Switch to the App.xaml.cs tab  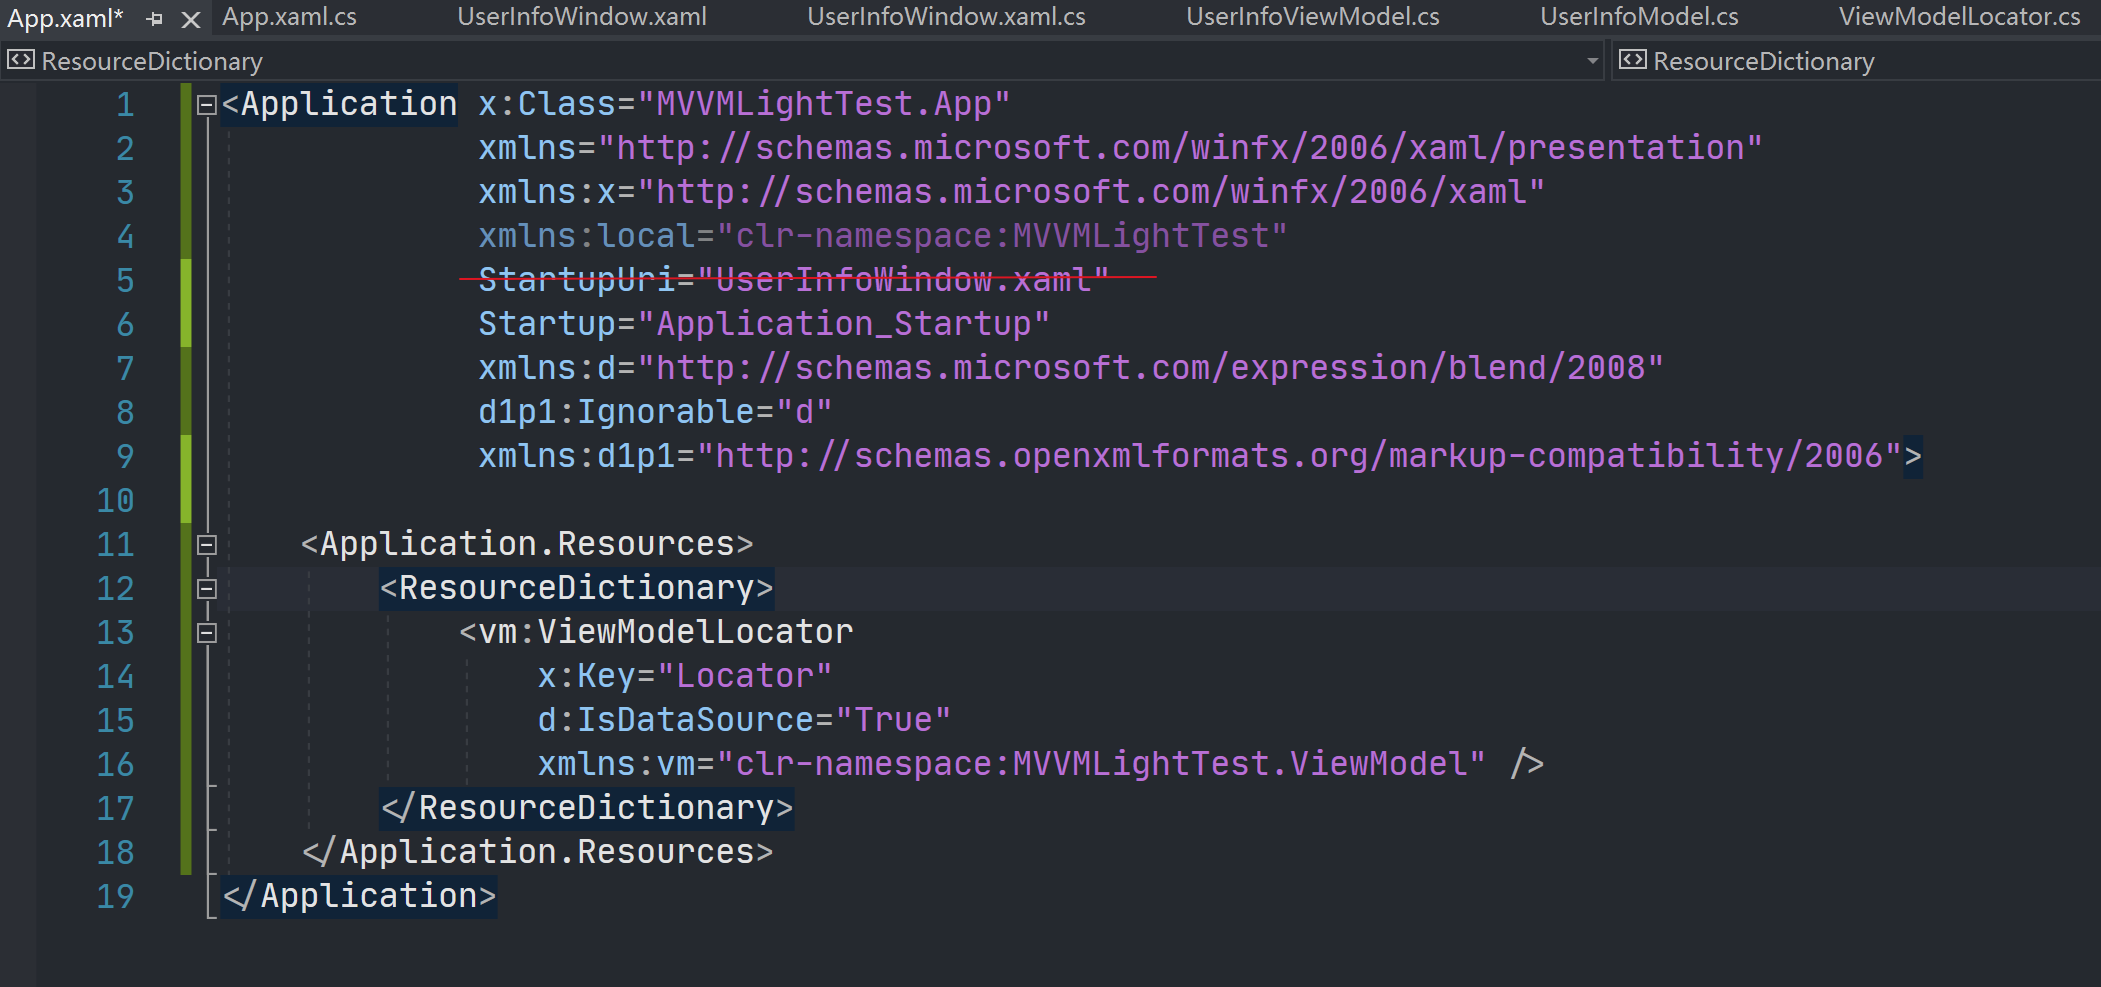[289, 17]
